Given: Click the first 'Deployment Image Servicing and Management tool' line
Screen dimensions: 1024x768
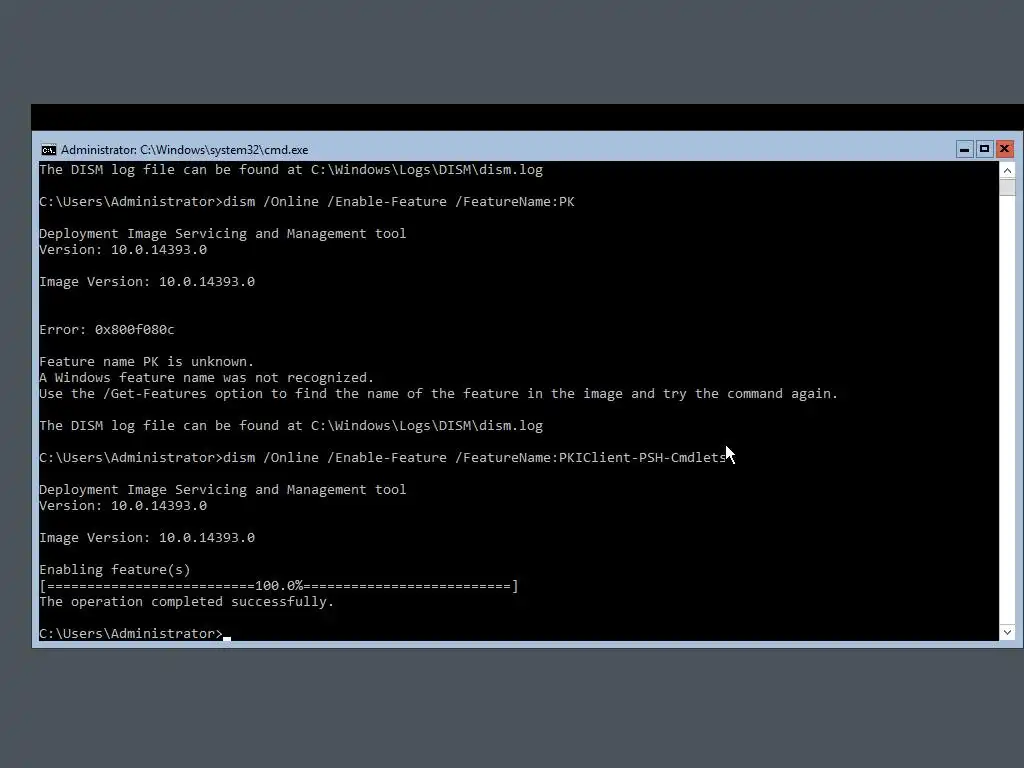Looking at the screenshot, I should (223, 234).
